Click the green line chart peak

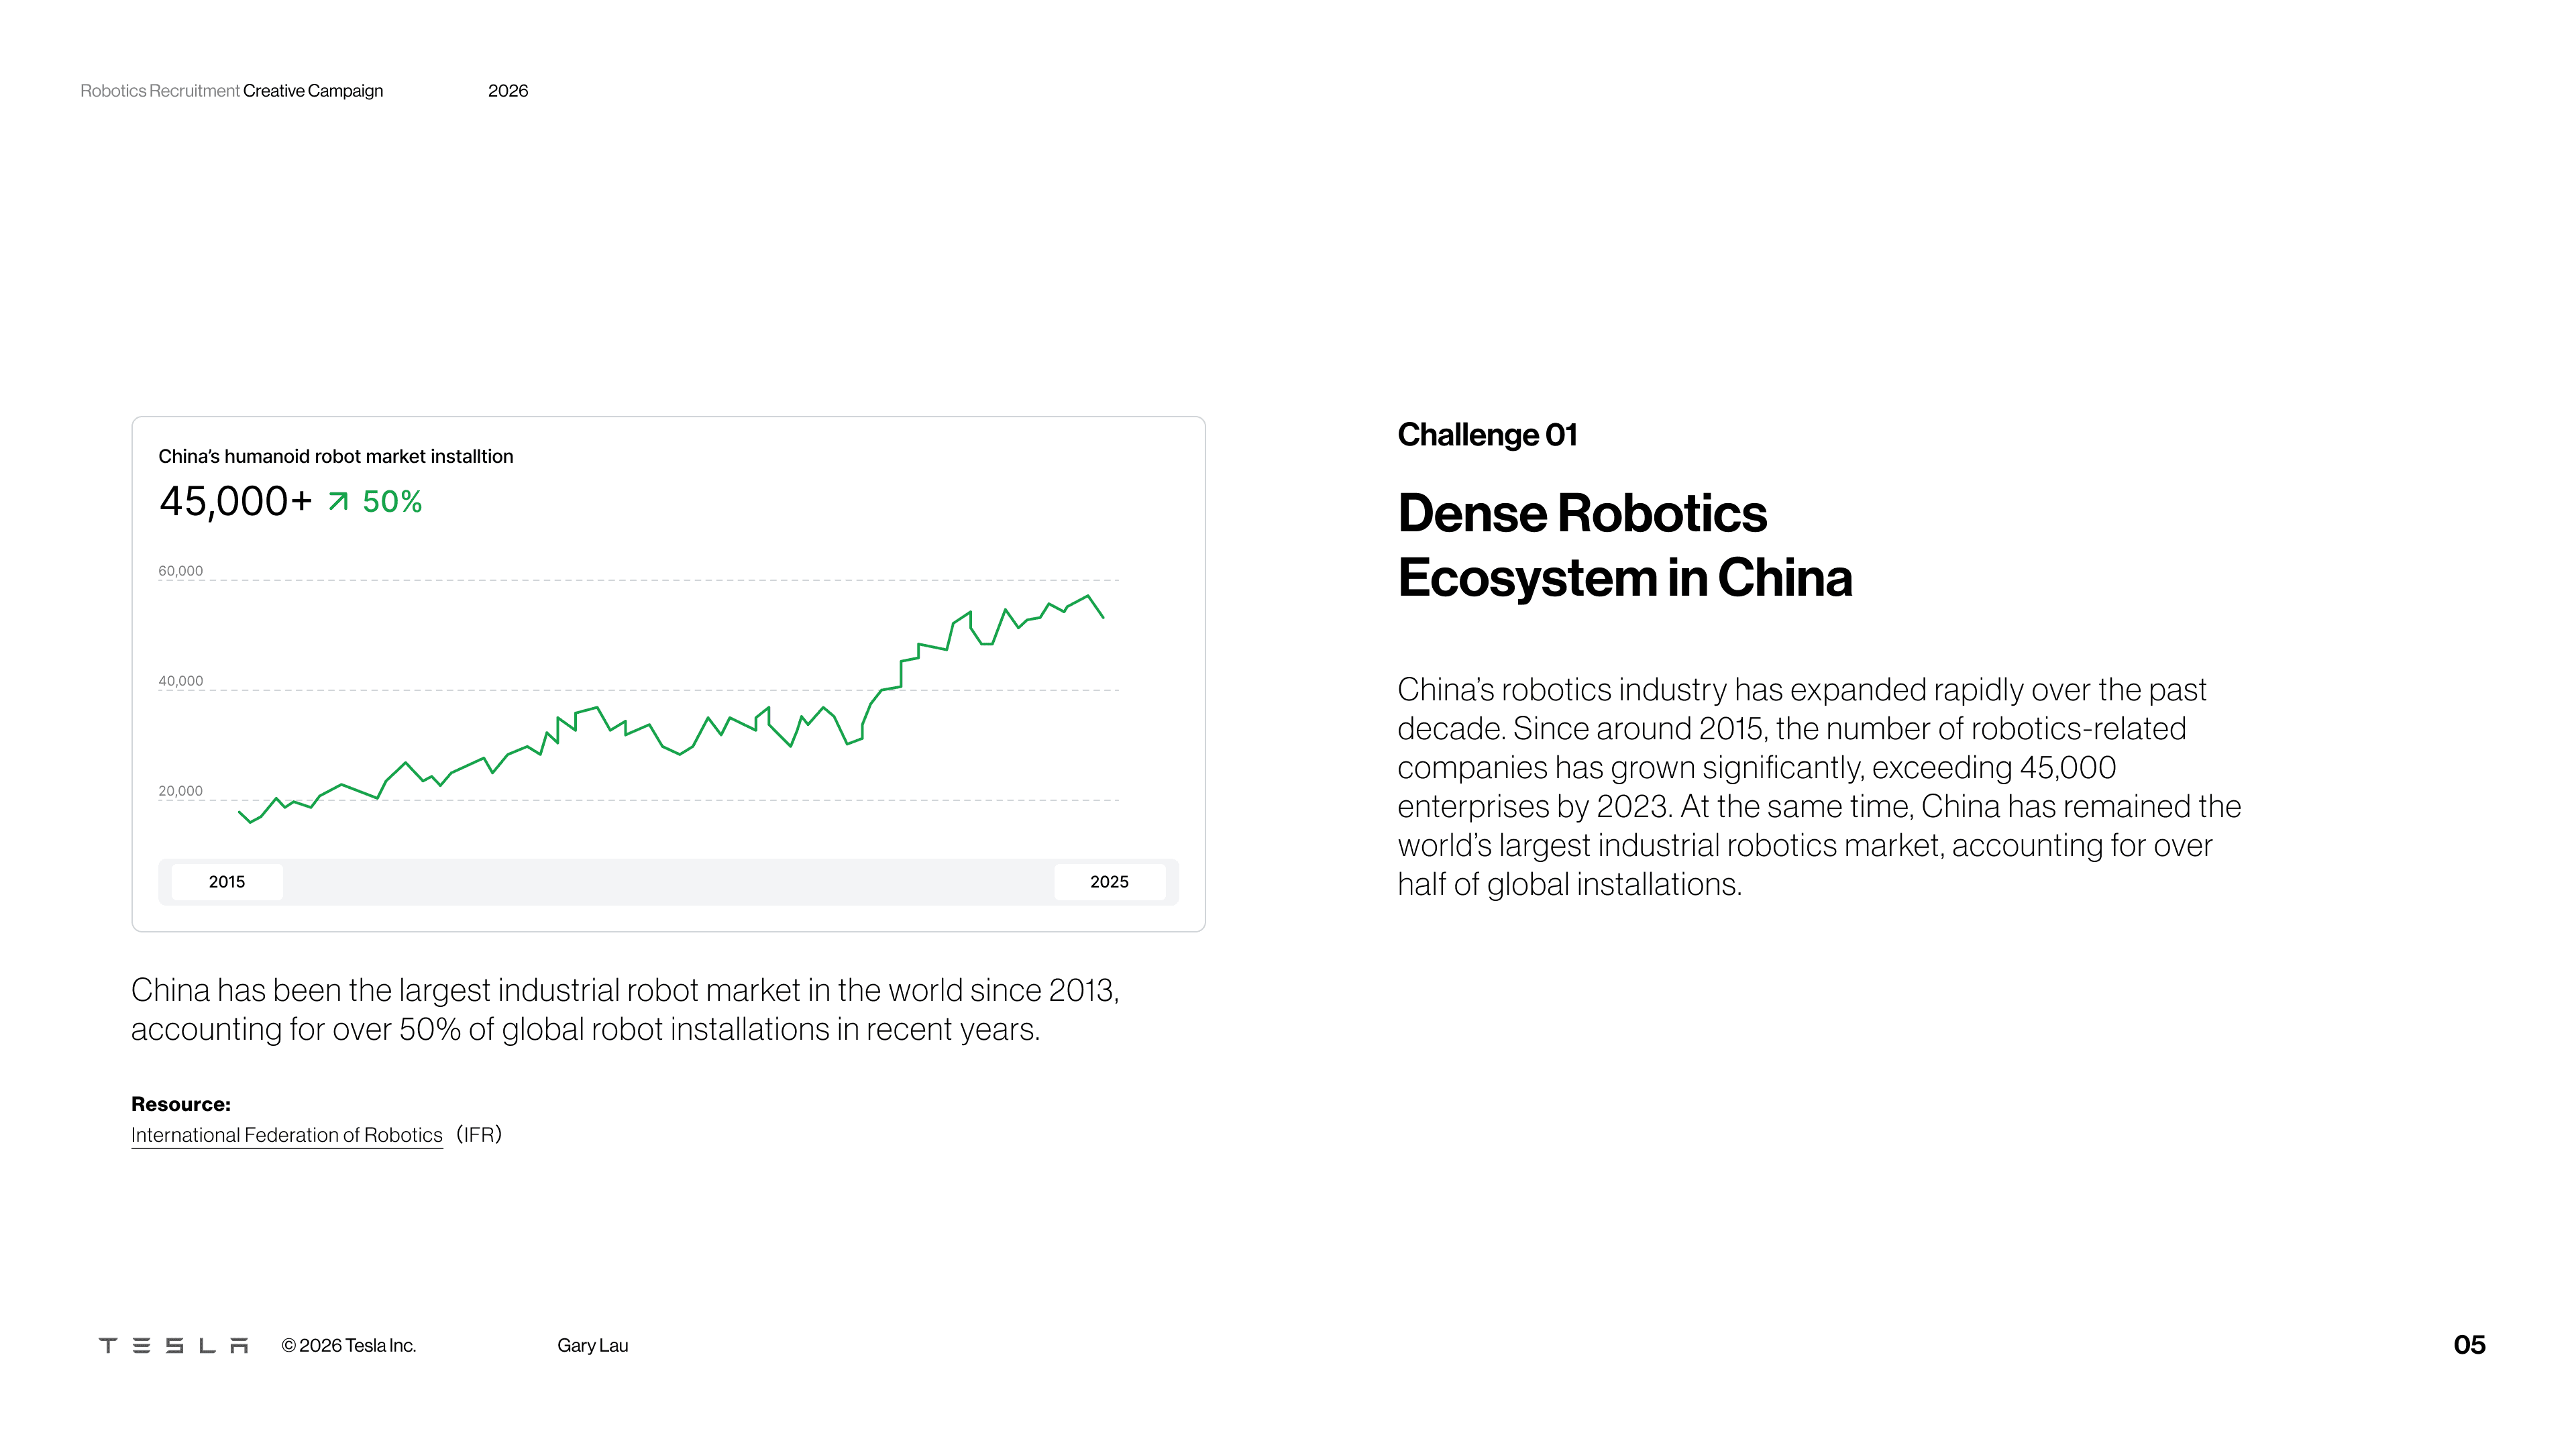click(1087, 597)
